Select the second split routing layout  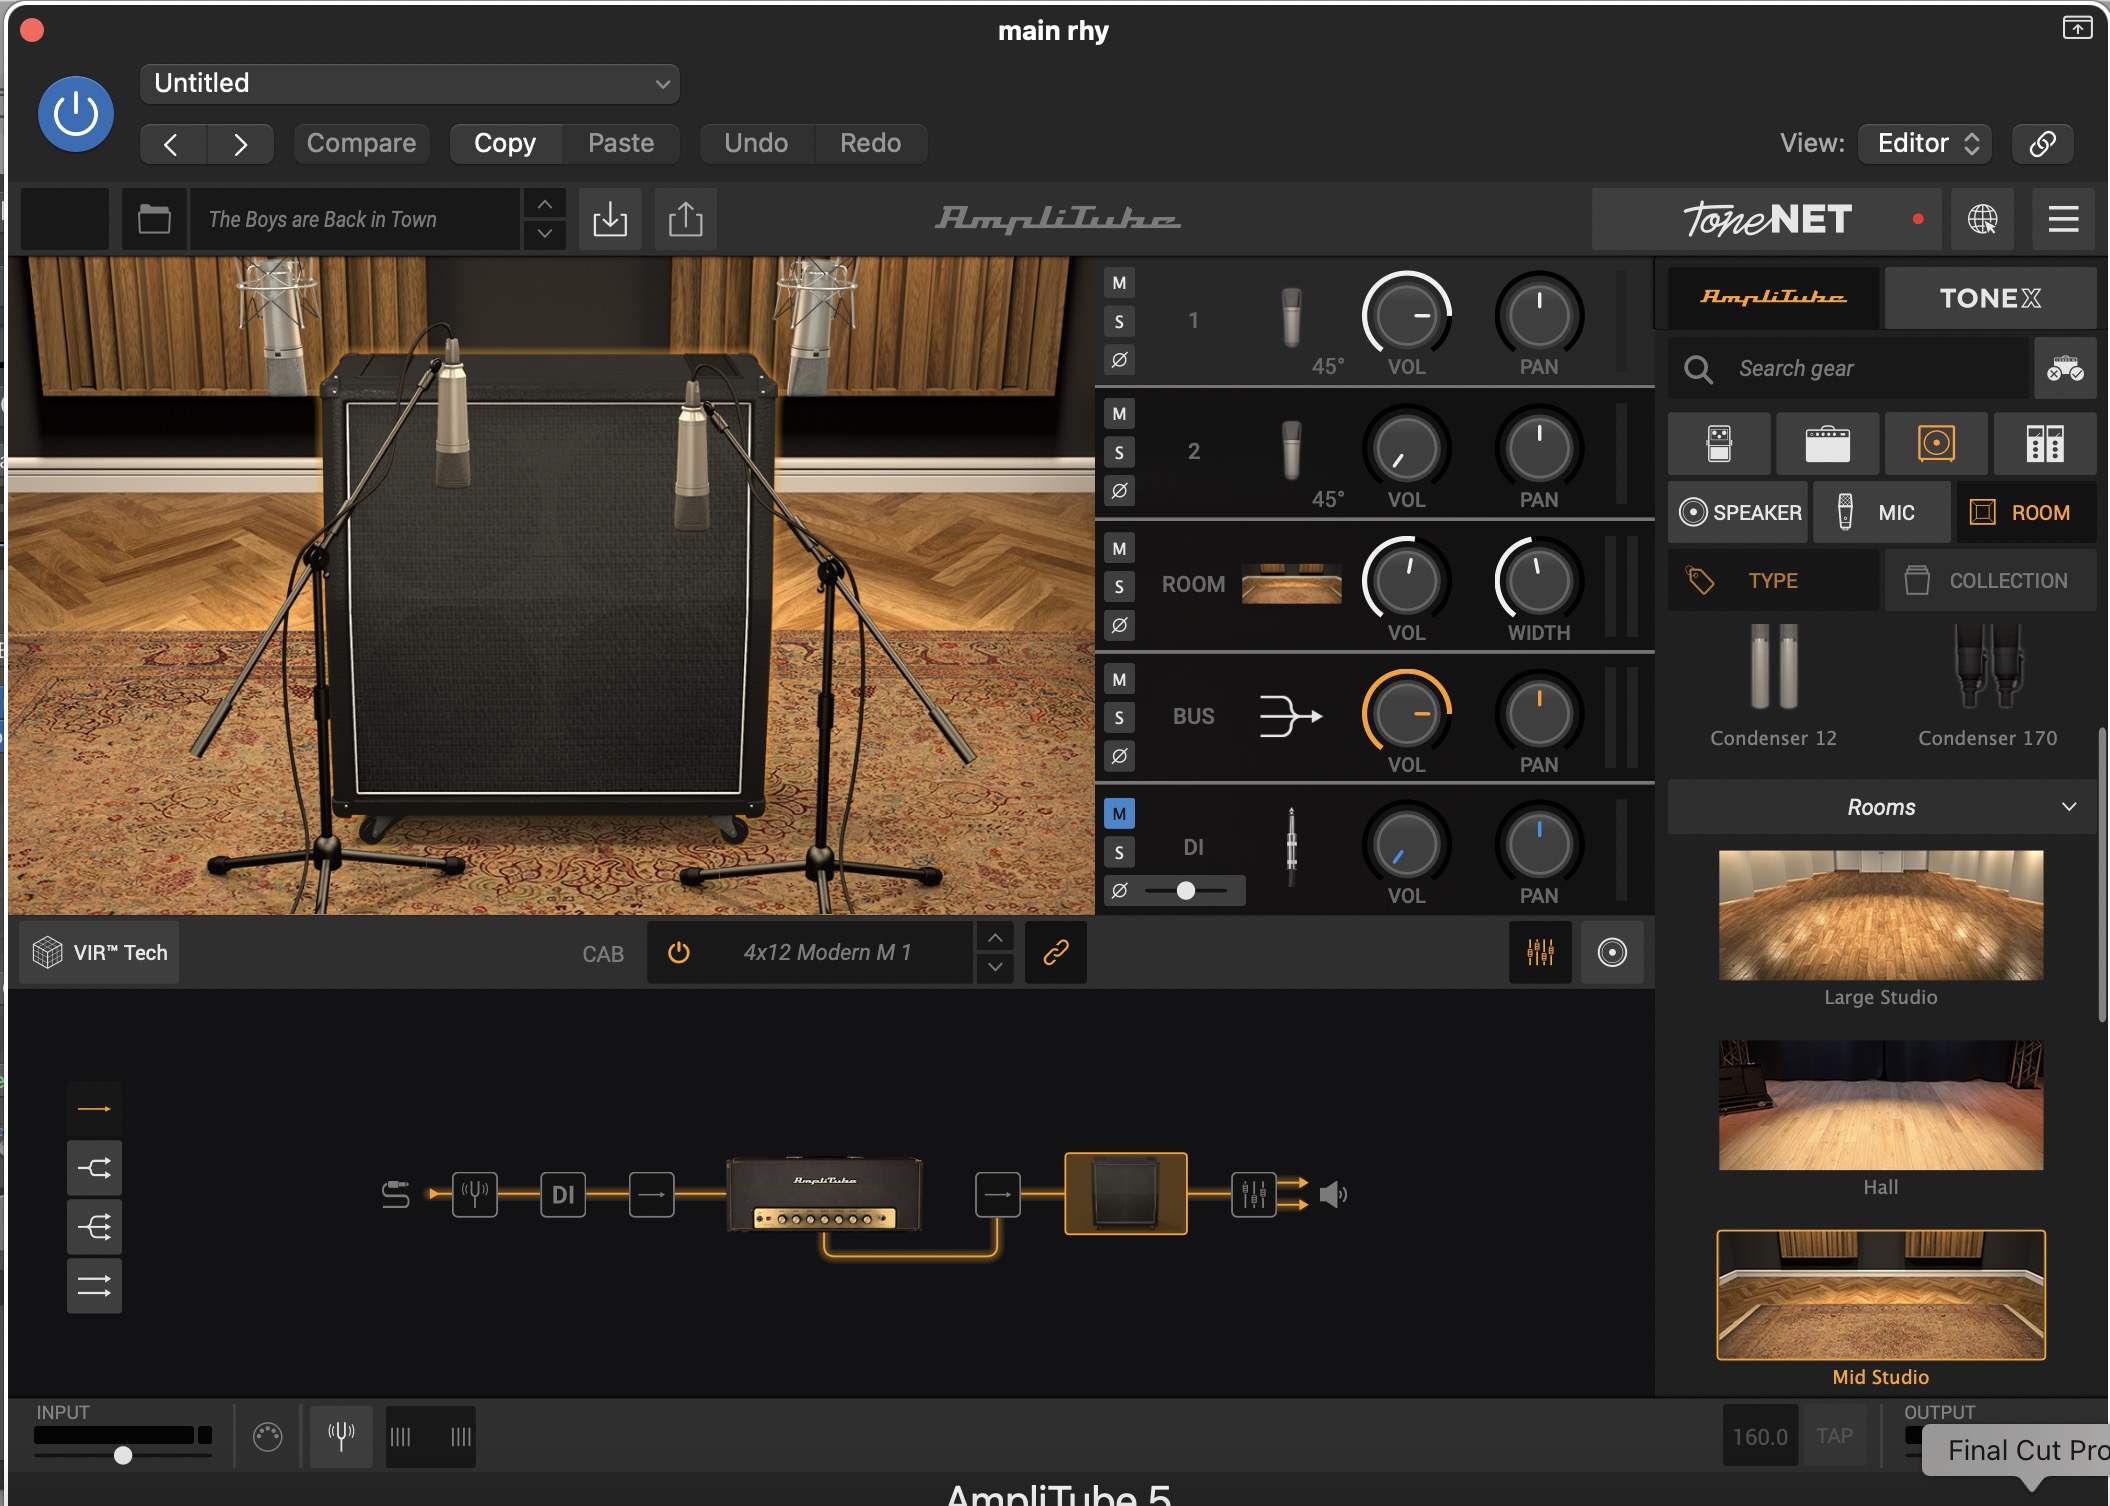95,1168
